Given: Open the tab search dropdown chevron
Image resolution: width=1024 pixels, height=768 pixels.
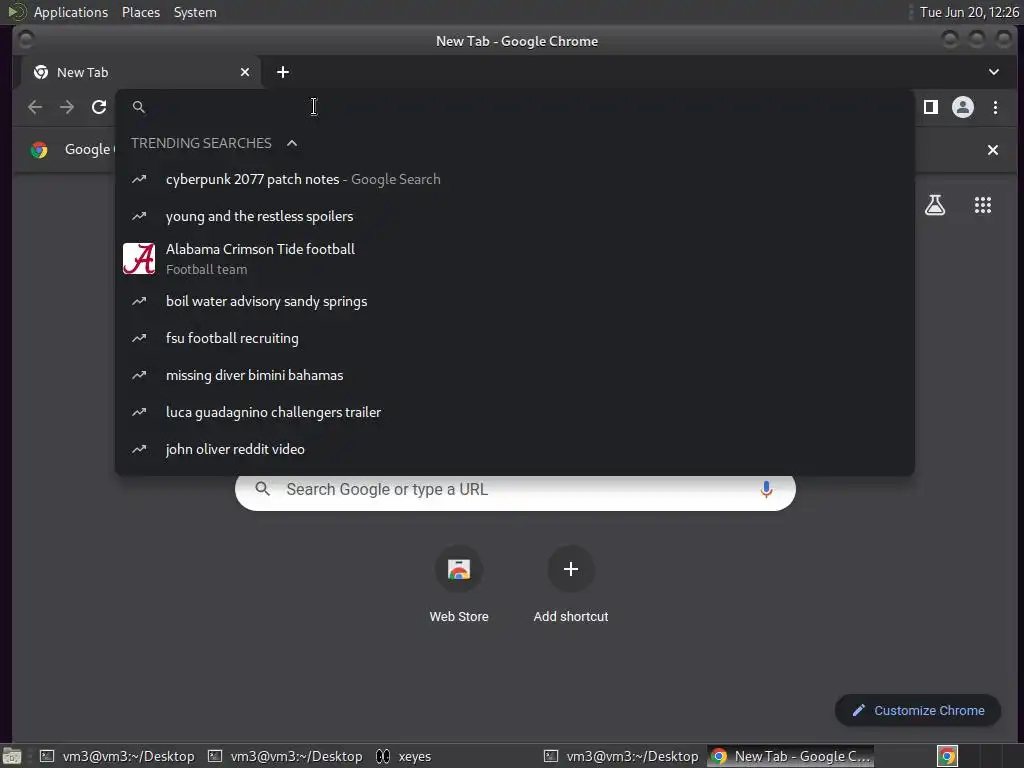Looking at the screenshot, I should coord(993,72).
